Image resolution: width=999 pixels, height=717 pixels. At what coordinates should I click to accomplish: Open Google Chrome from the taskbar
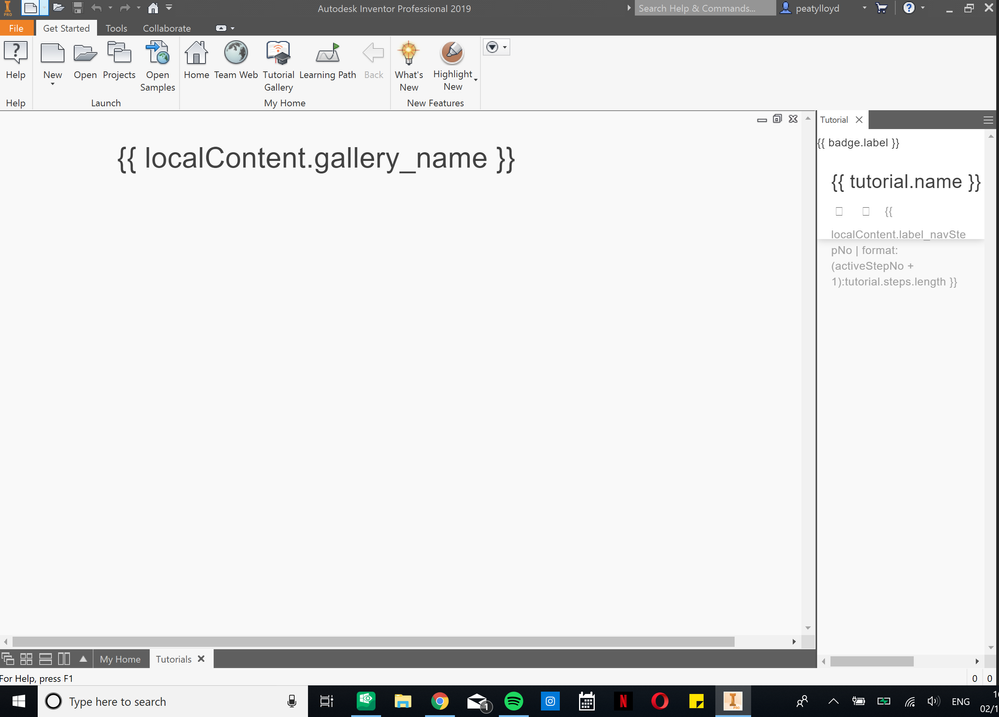(440, 702)
